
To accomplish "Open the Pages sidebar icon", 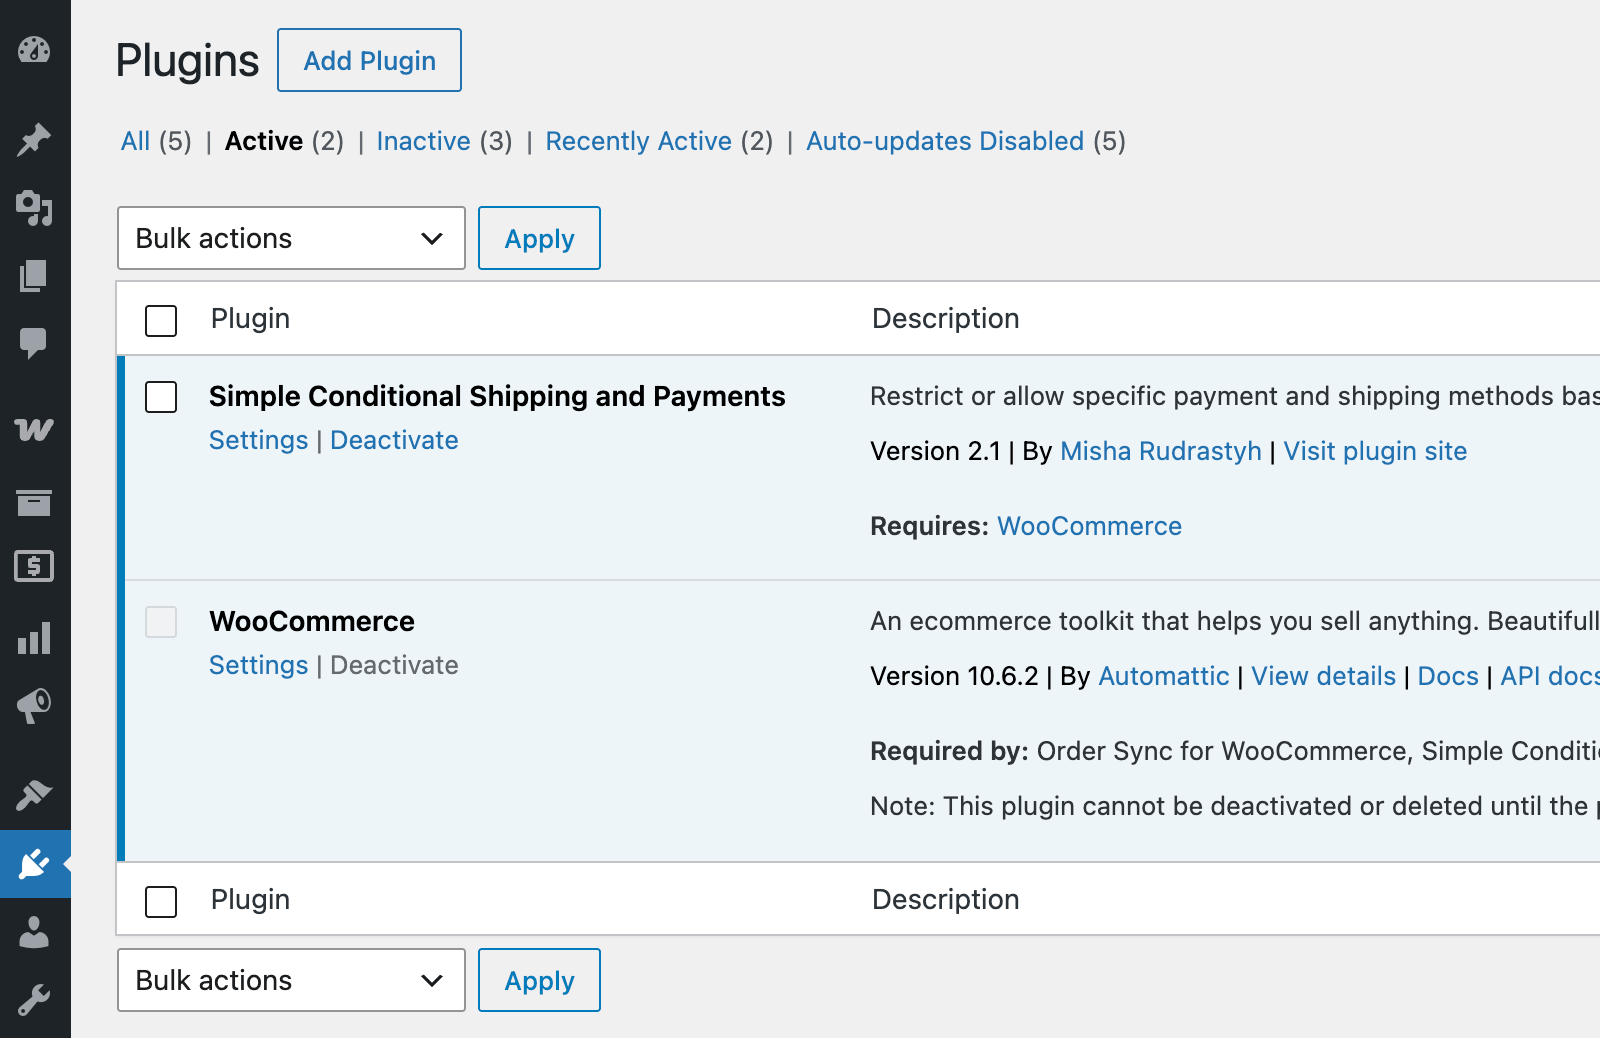I will [34, 276].
